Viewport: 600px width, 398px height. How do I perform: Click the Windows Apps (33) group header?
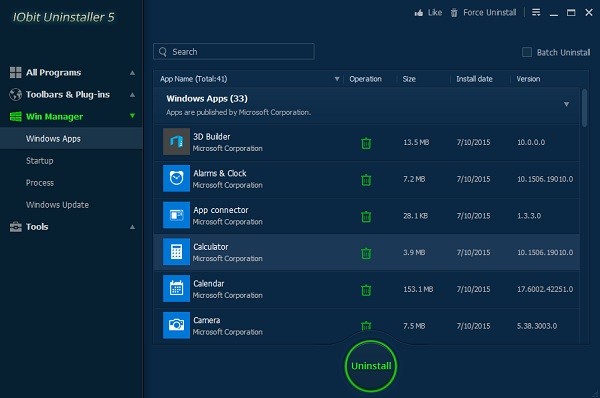pos(367,106)
